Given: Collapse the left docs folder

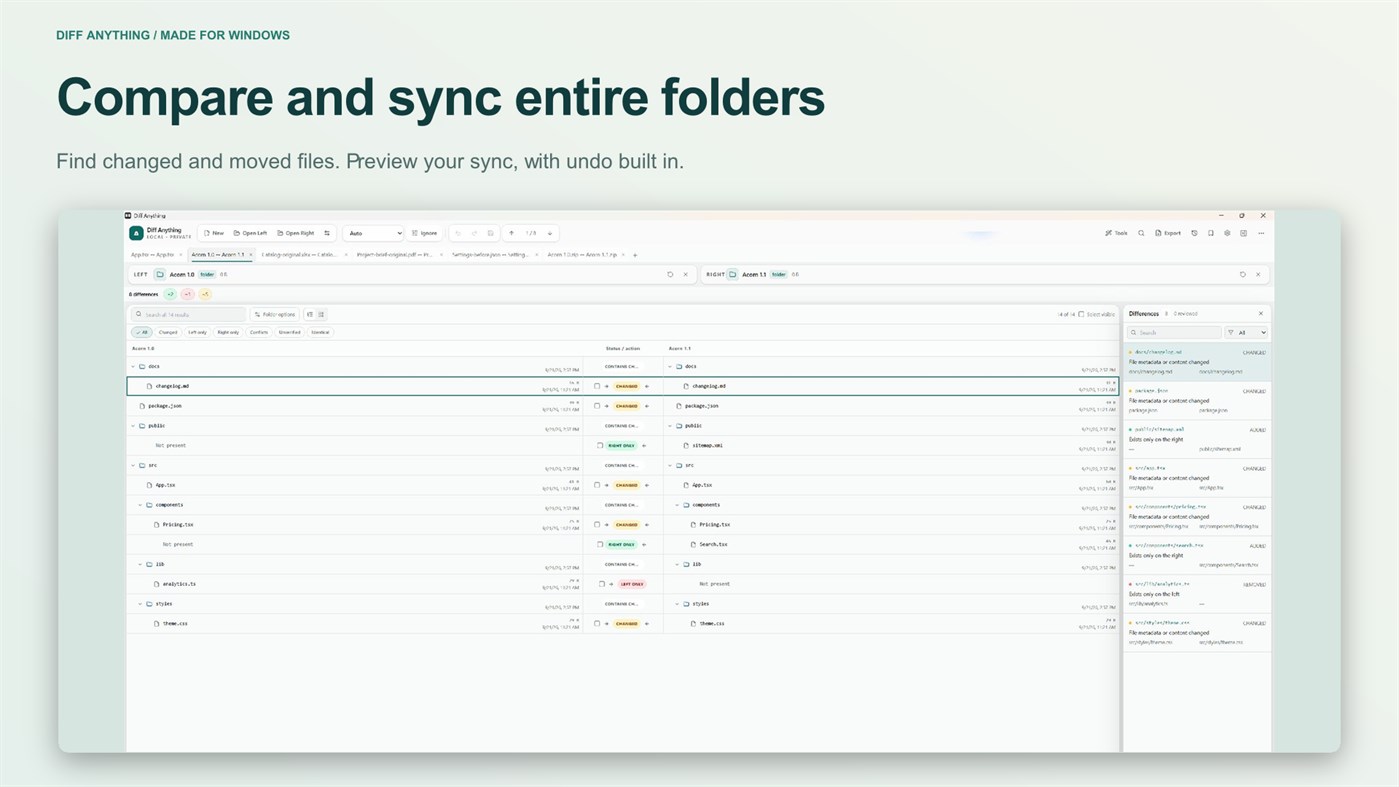Looking at the screenshot, I should click(x=133, y=366).
